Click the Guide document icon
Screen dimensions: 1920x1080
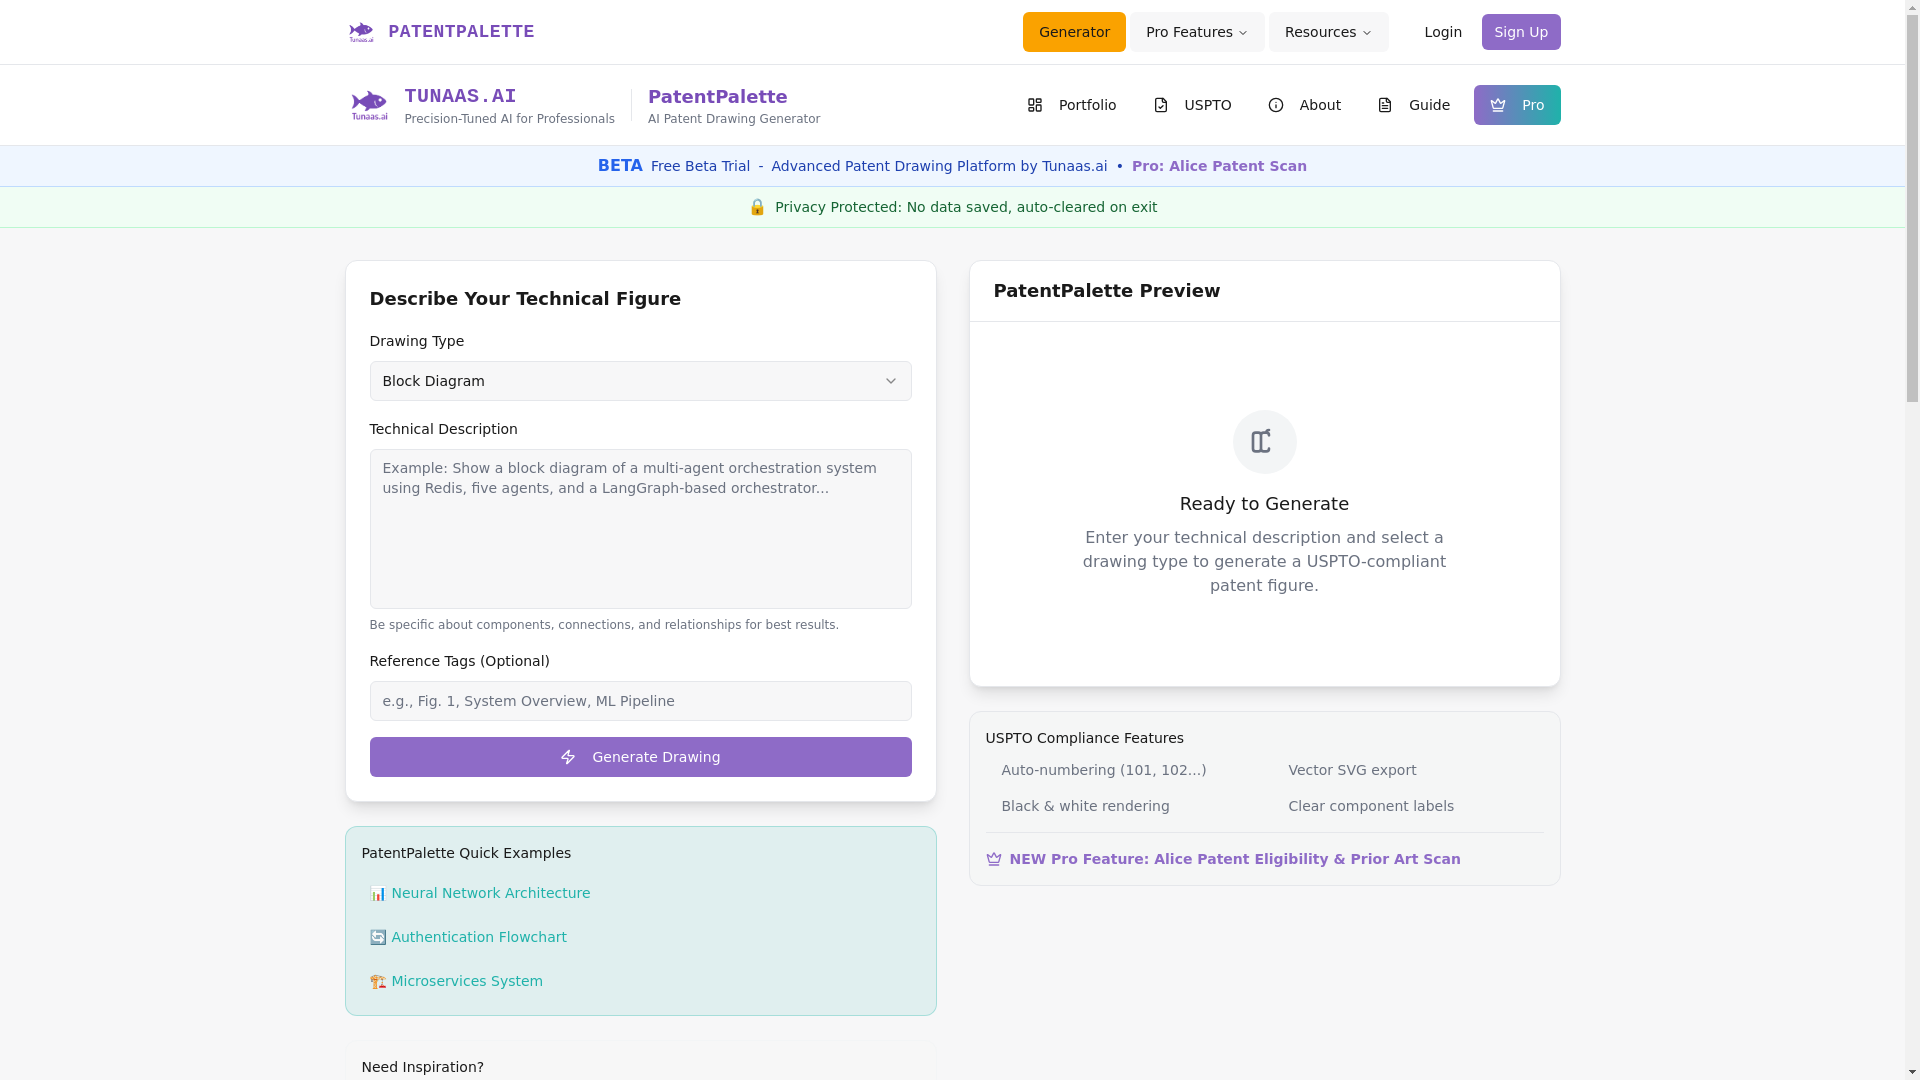(x=1385, y=105)
